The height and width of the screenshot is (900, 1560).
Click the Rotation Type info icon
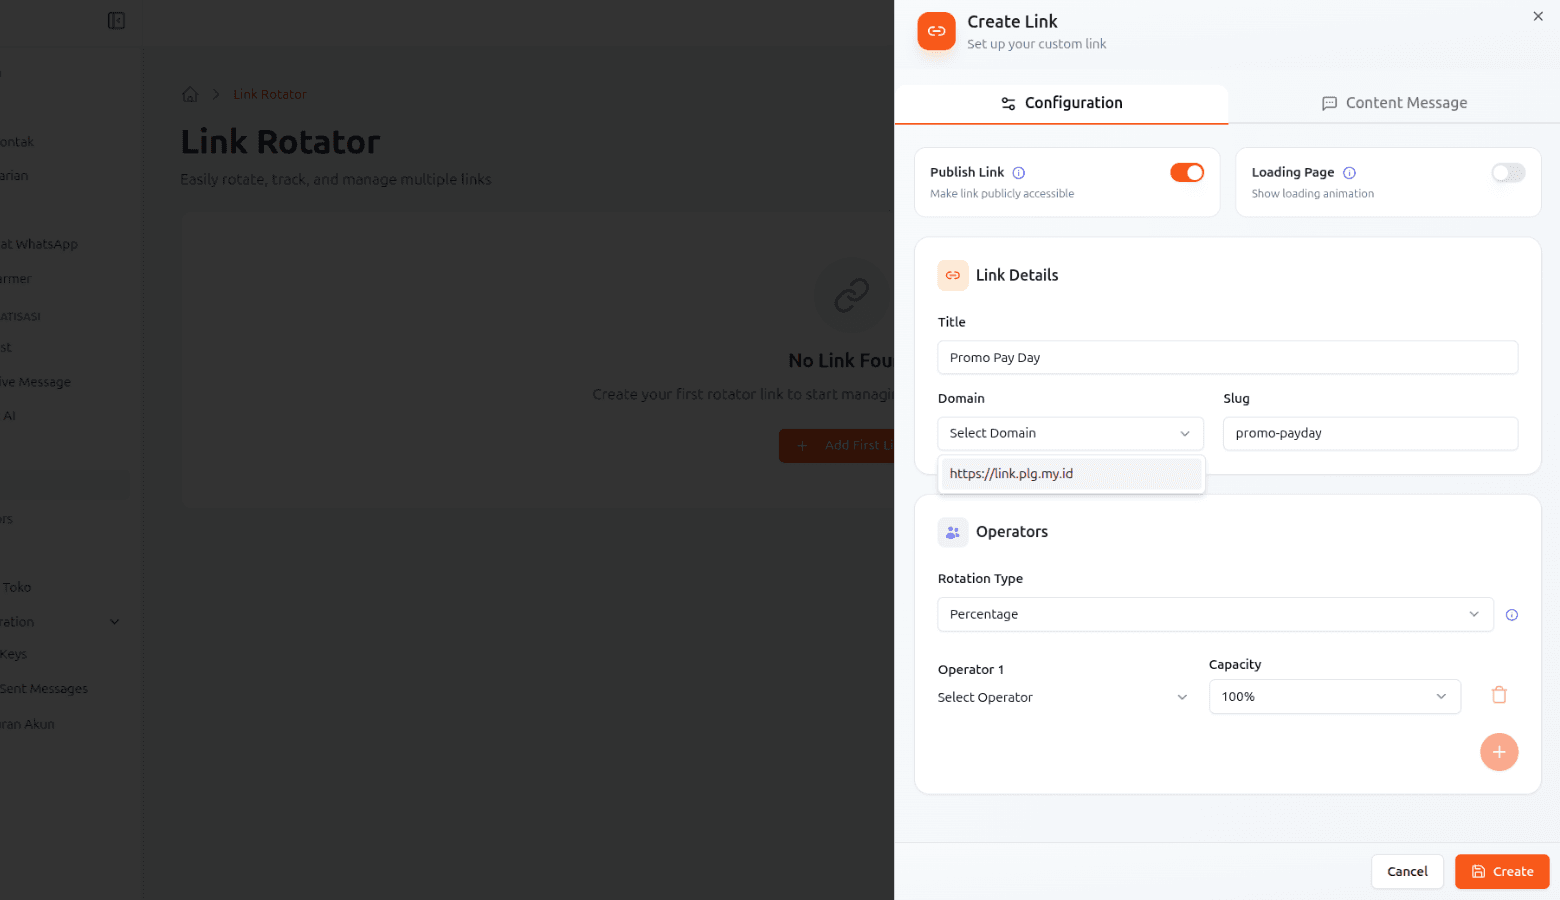point(1511,615)
